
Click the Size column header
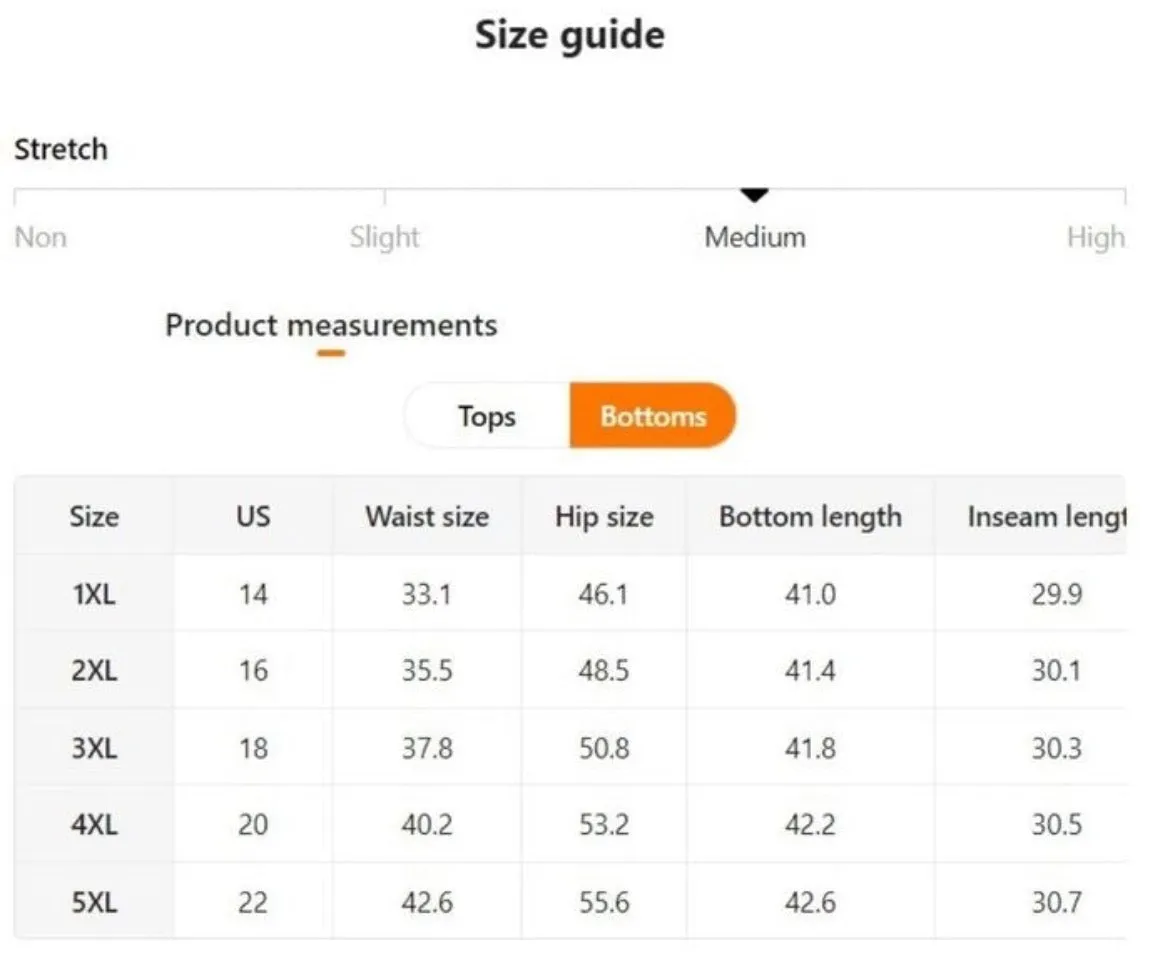pos(94,516)
